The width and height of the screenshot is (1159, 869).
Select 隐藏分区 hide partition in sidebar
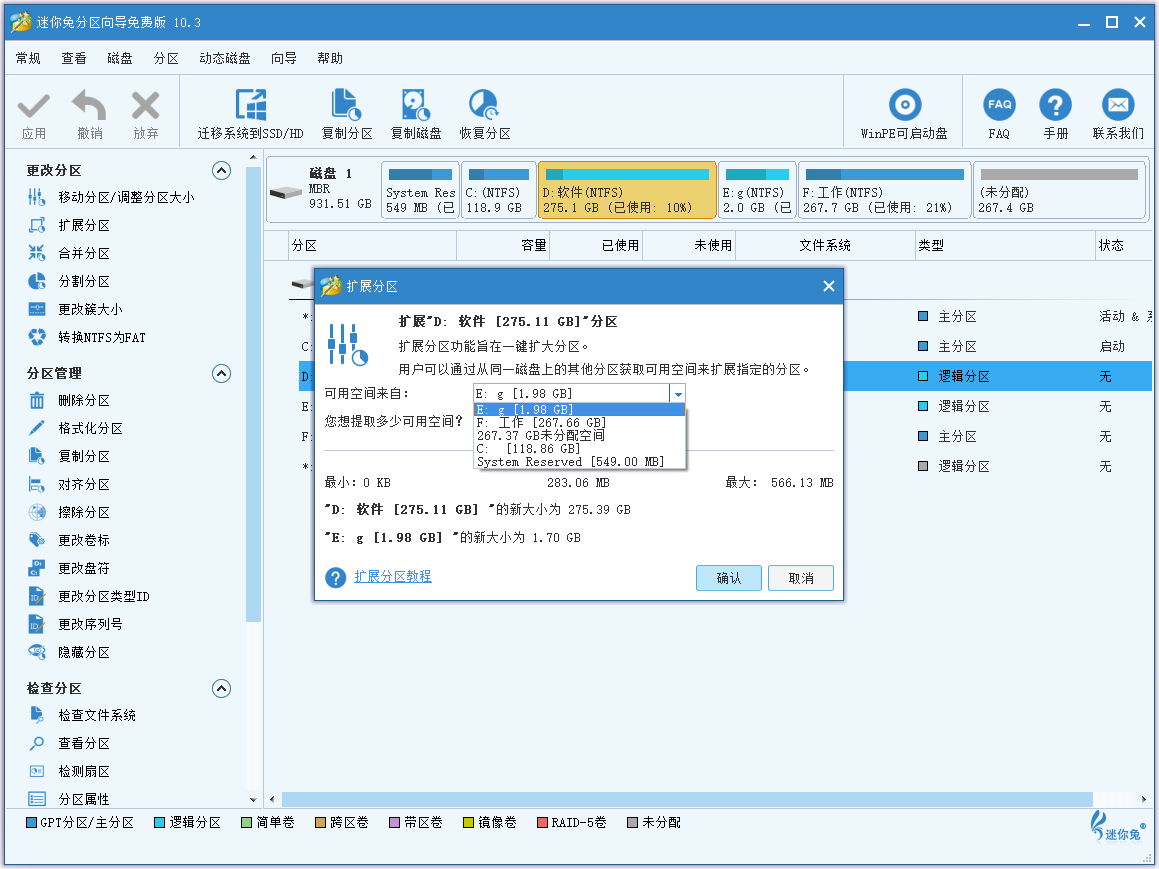pyautogui.click(x=69, y=652)
